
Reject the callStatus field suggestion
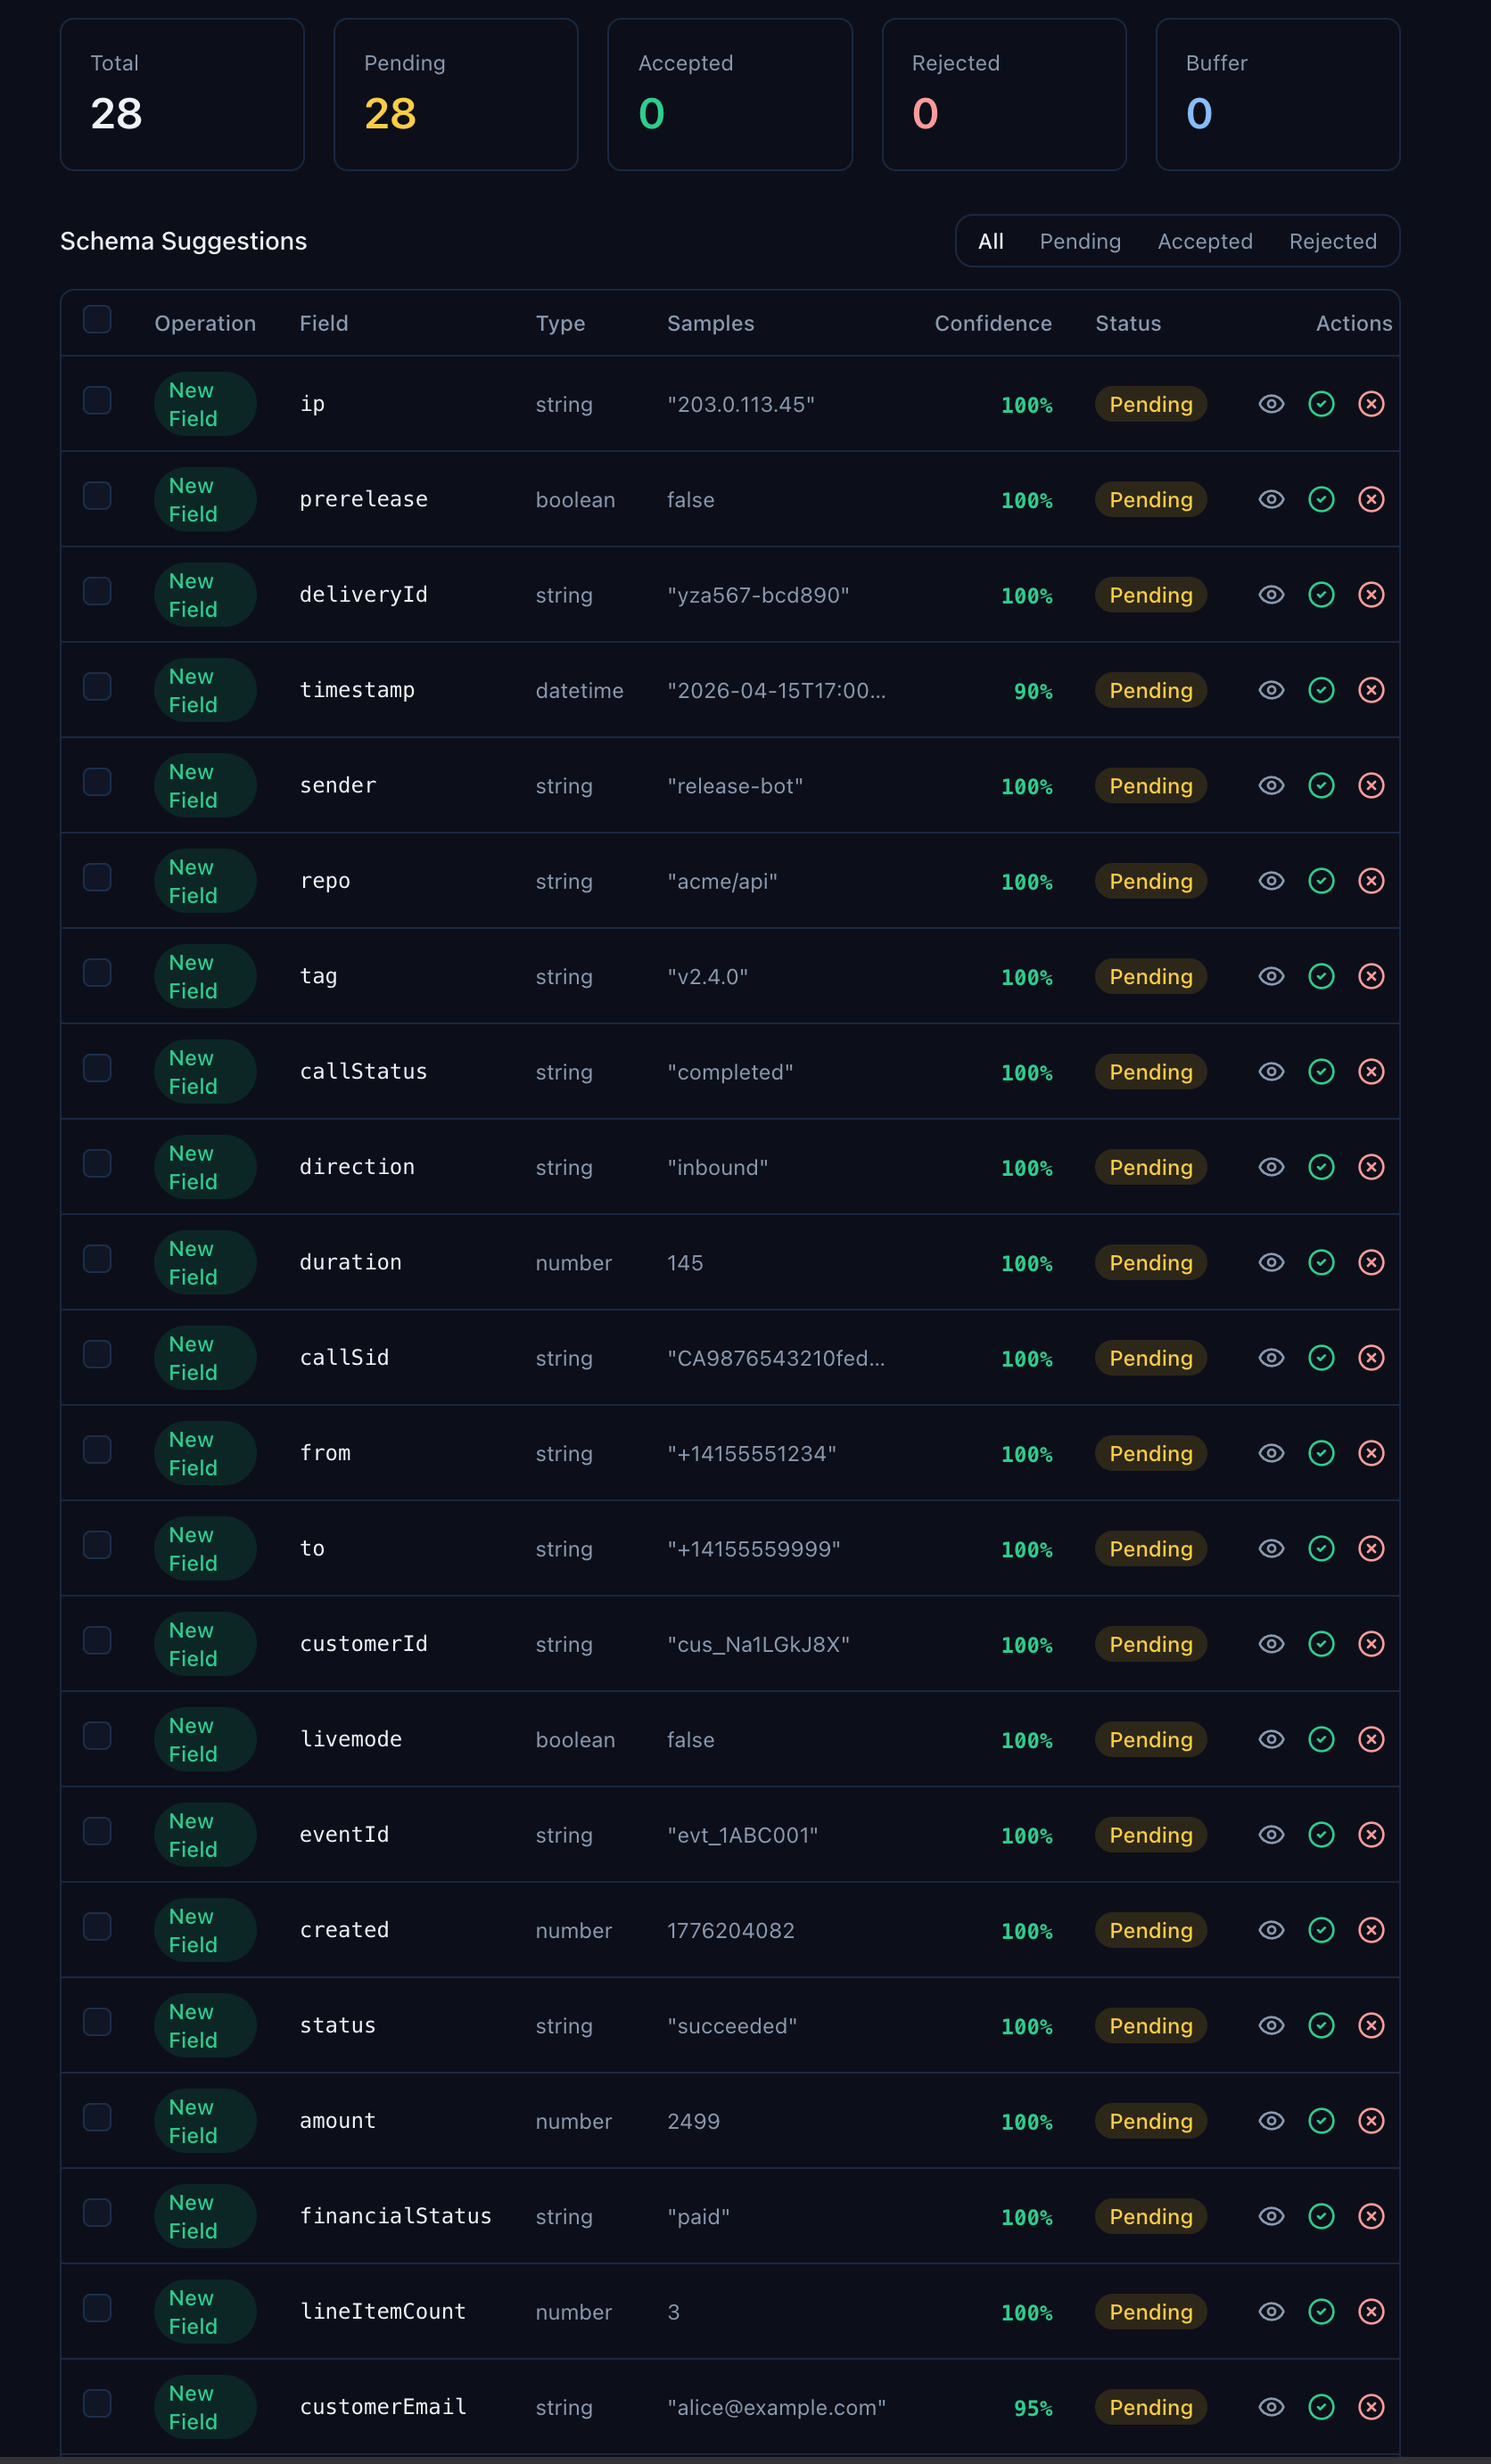(1371, 1072)
